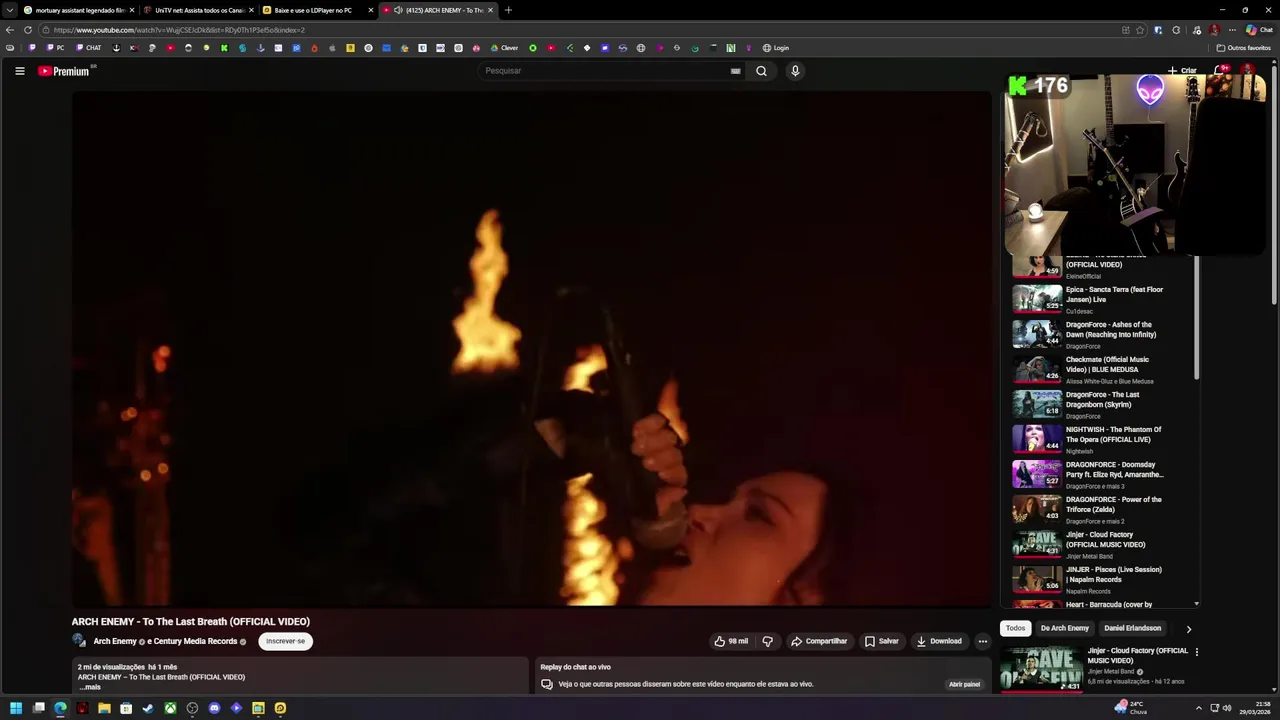The width and height of the screenshot is (1280, 720).
Task: Switch to mortuary assistant browser tab
Action: (x=79, y=10)
